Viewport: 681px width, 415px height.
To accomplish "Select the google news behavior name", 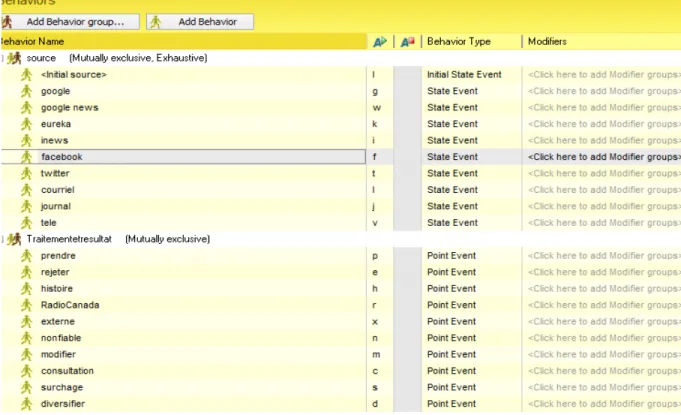I will coord(69,108).
